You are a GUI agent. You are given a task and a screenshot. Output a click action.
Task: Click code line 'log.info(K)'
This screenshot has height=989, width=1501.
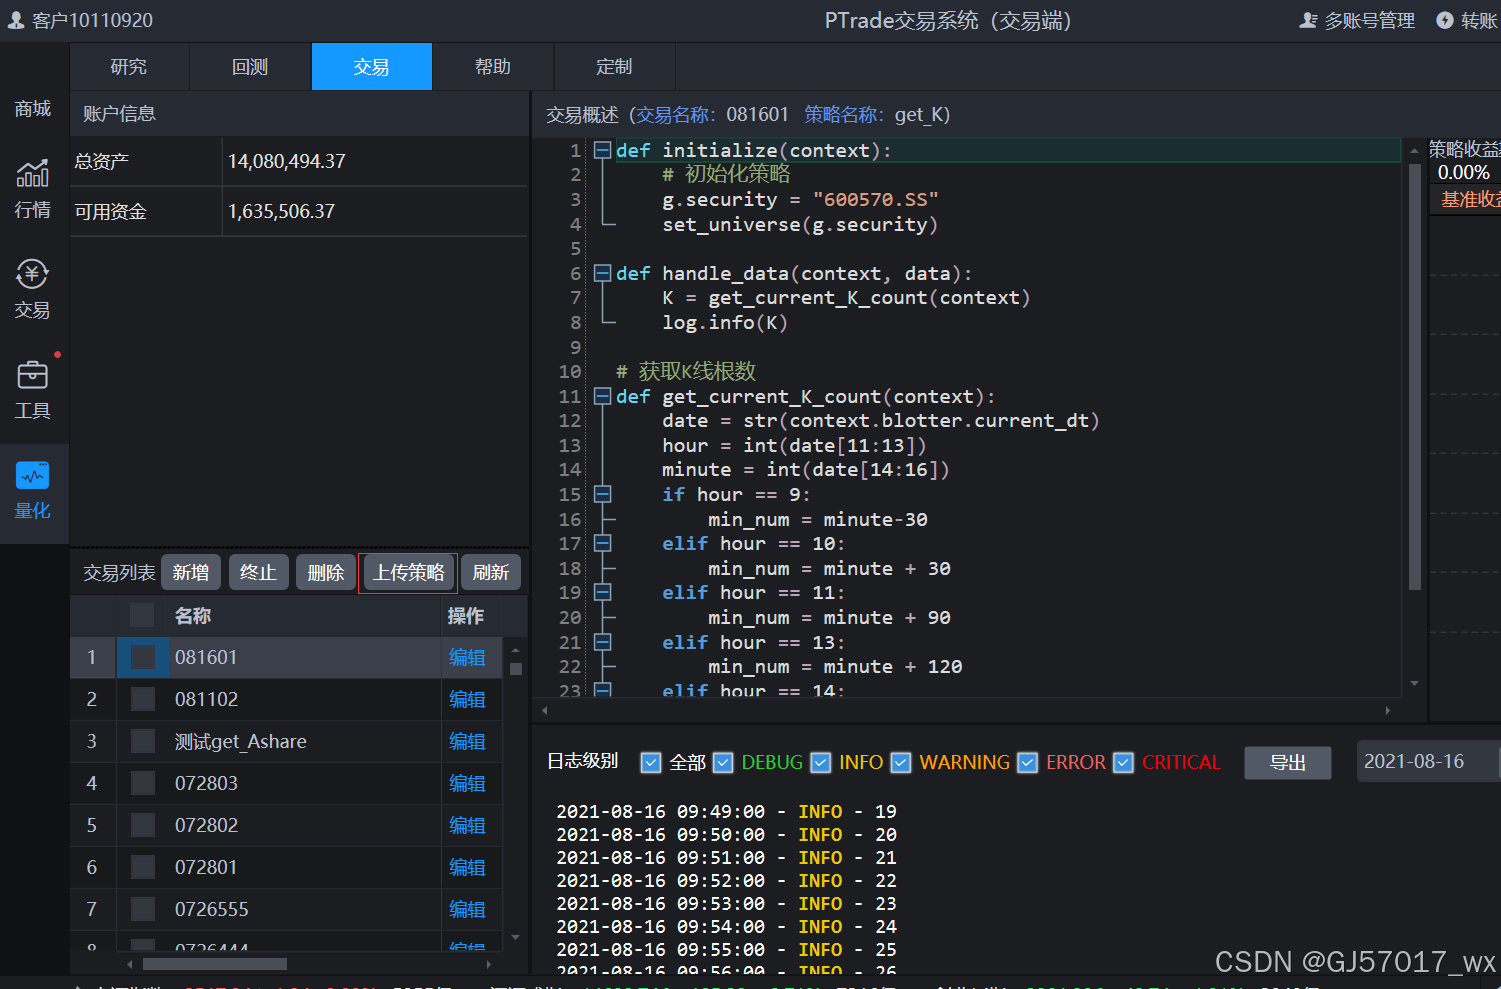point(725,322)
